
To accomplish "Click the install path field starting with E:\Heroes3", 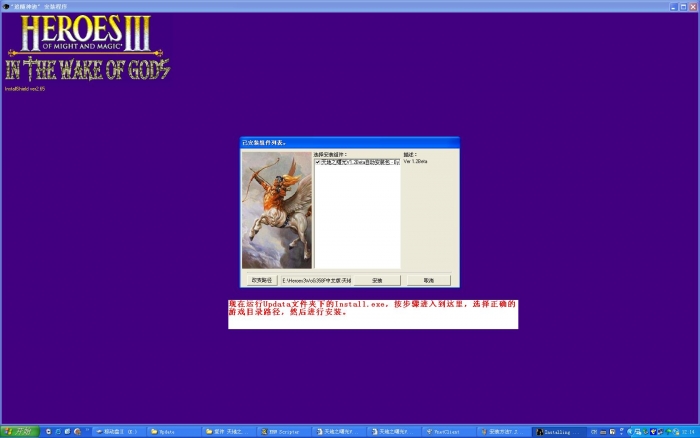I will [x=316, y=280].
